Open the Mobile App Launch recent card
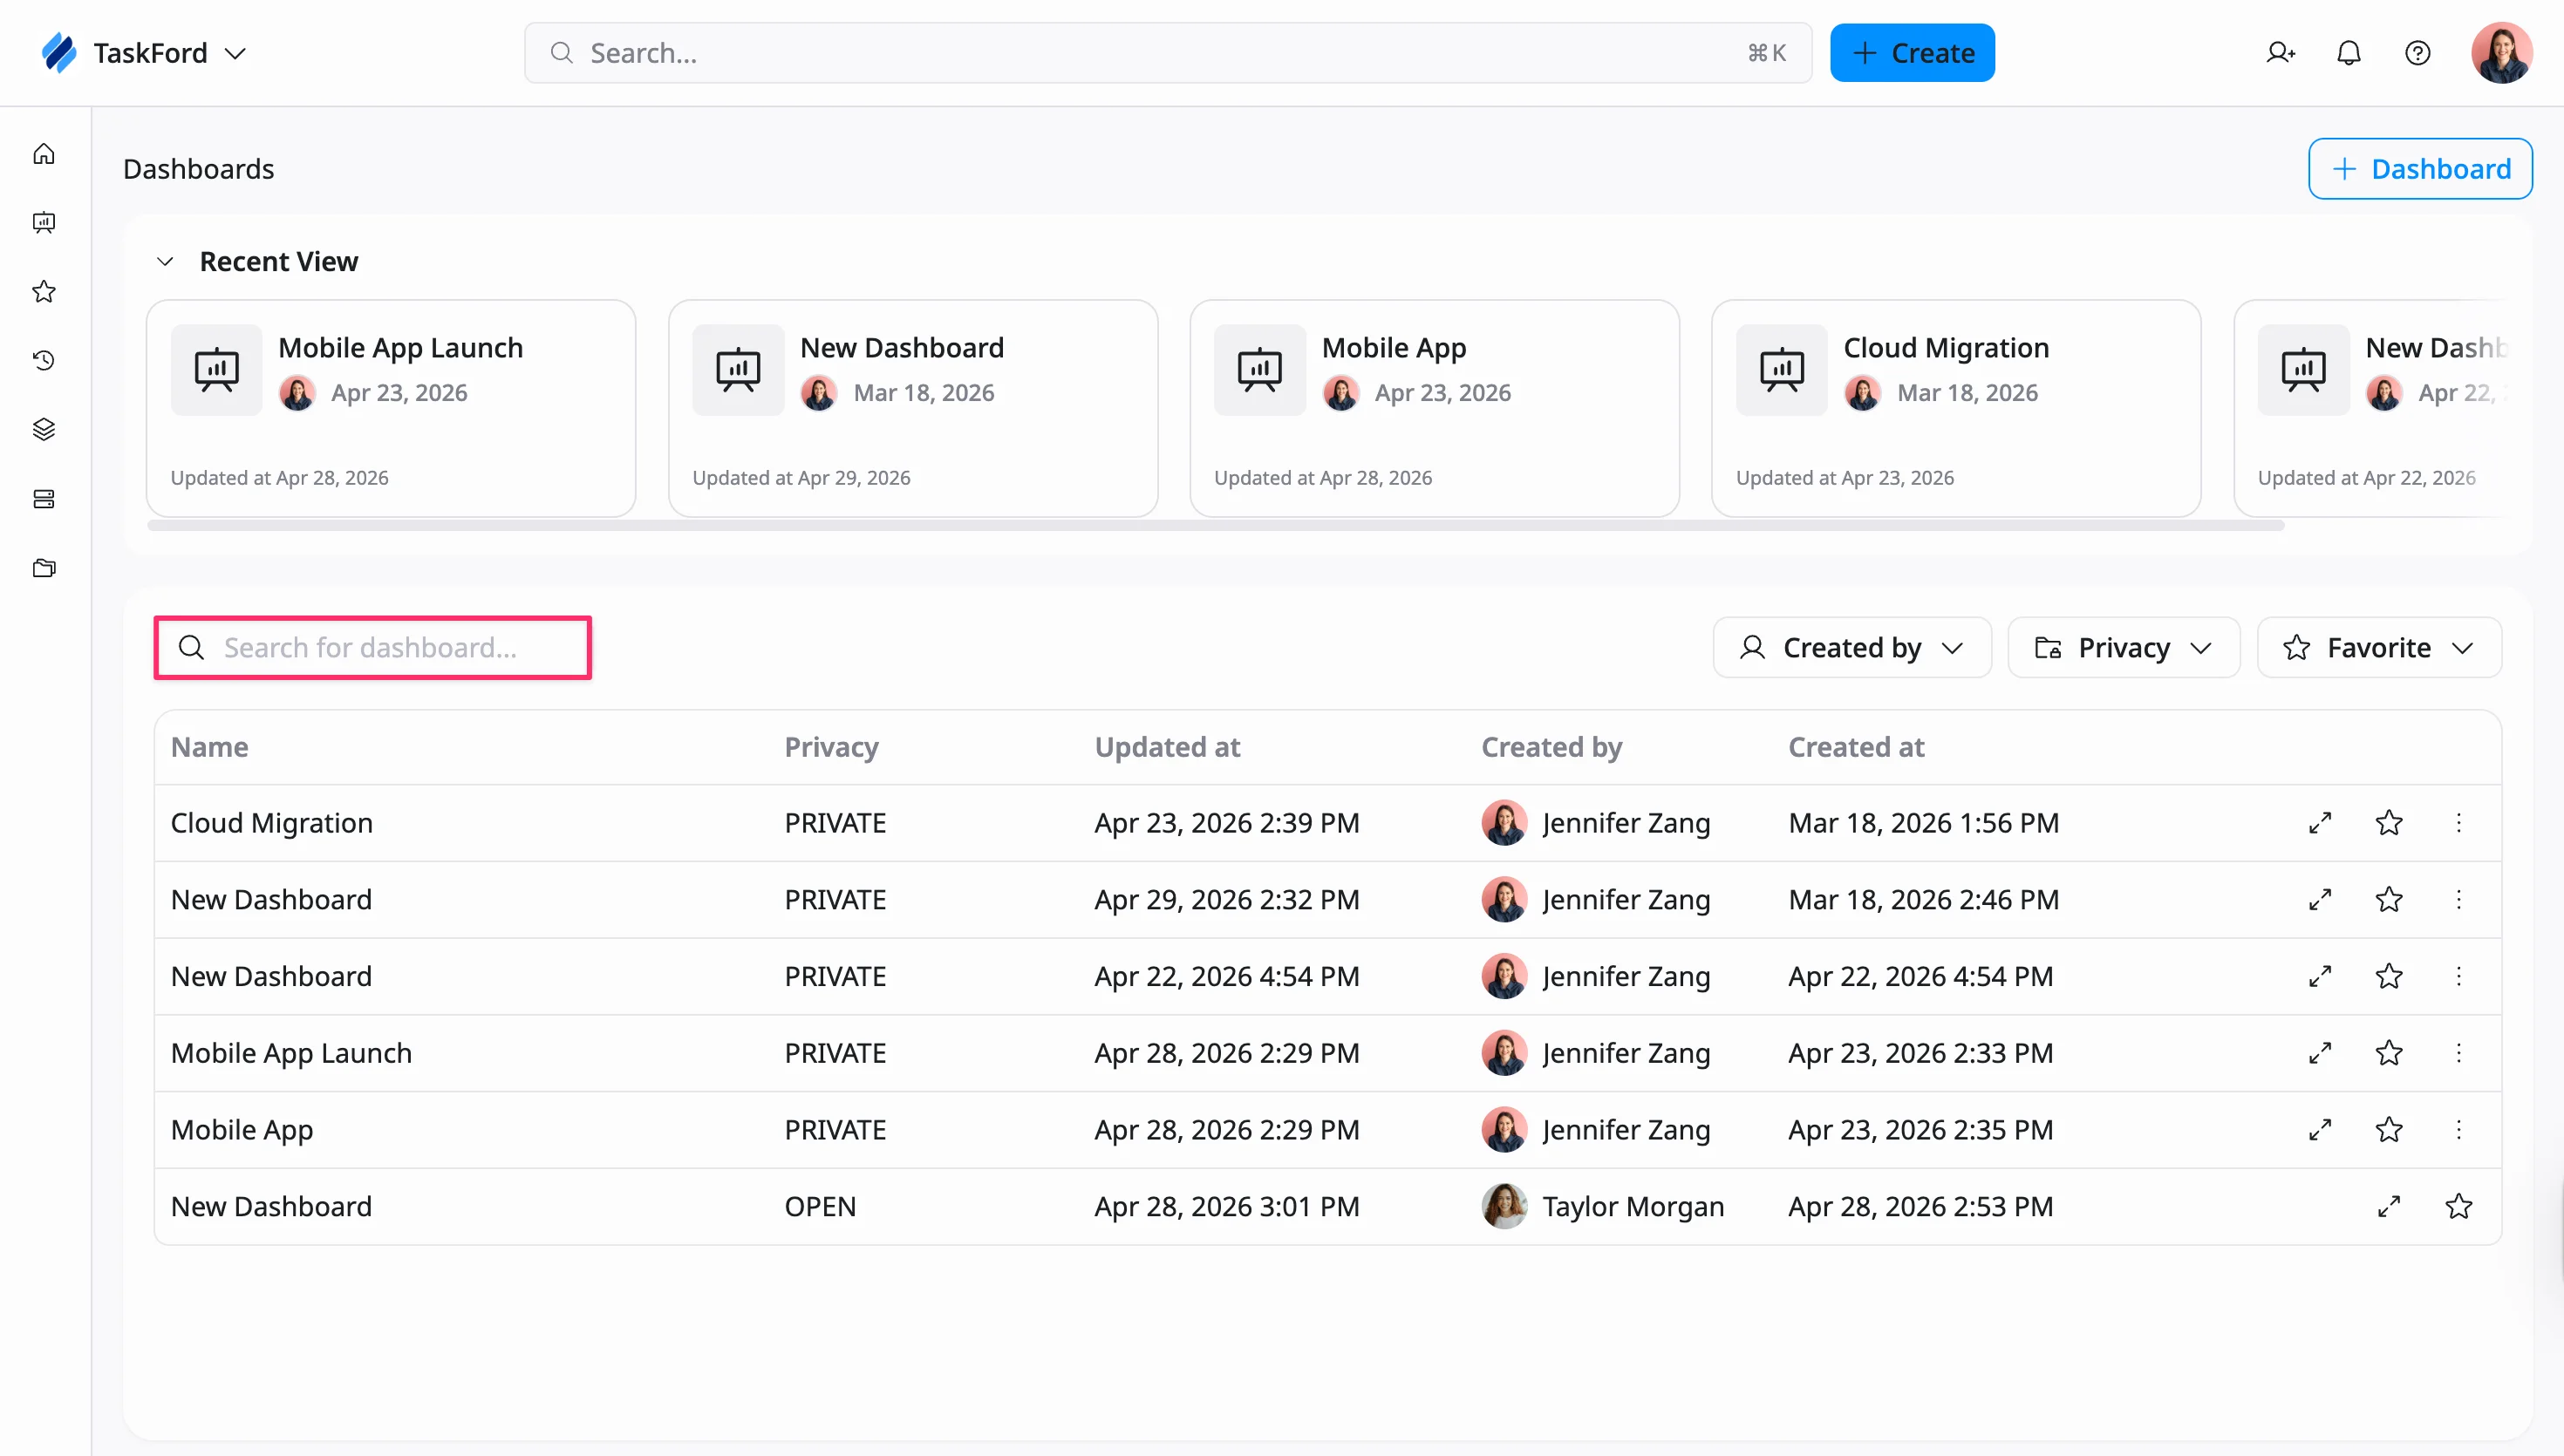The image size is (2564, 1456). [391, 409]
